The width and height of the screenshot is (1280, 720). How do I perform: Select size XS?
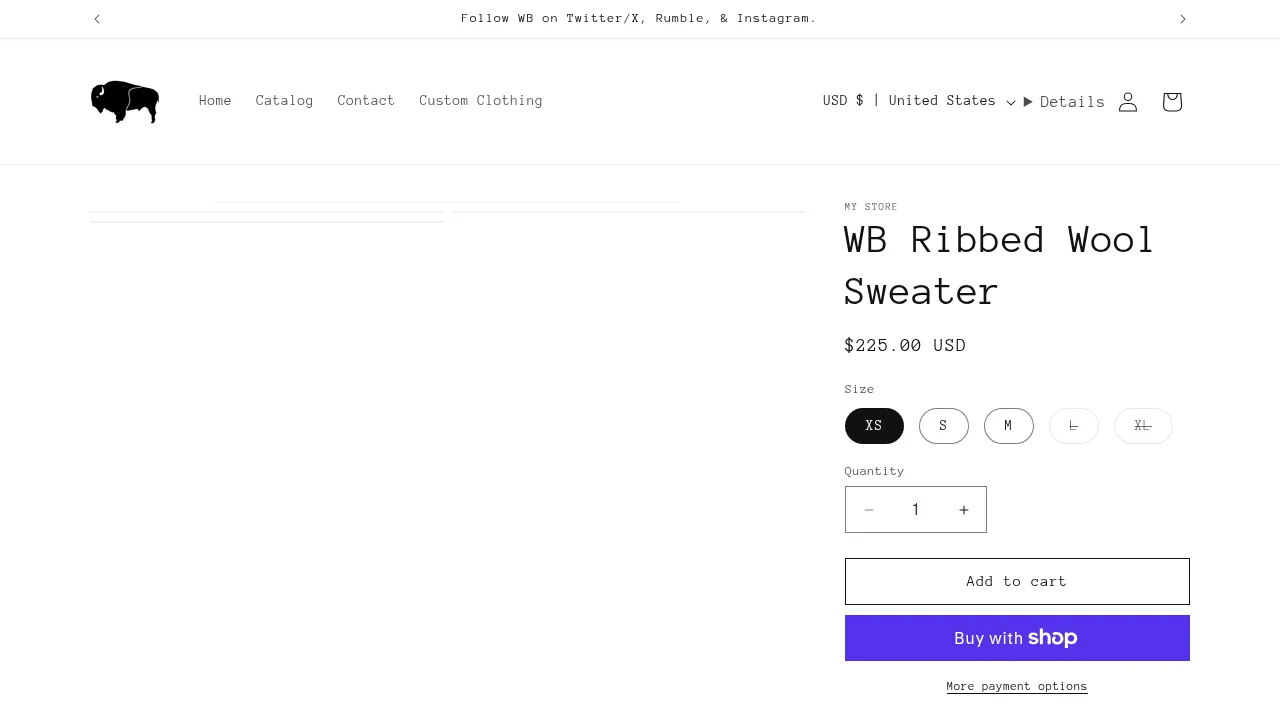(873, 425)
